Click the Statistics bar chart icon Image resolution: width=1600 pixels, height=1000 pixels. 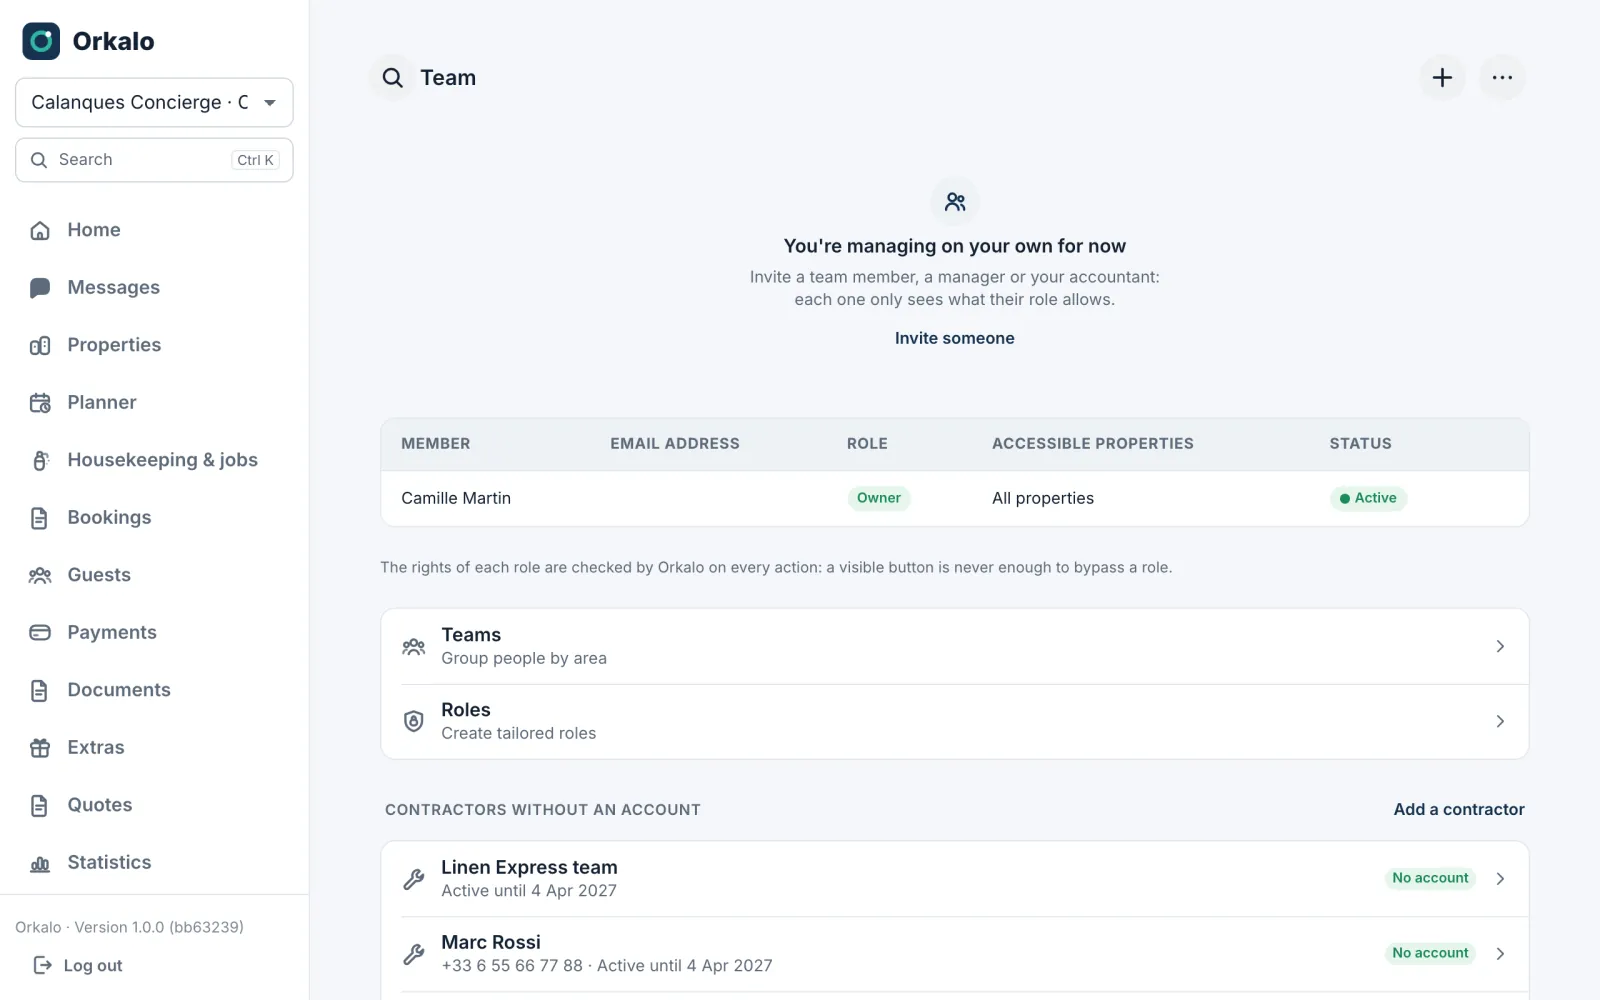pos(40,864)
